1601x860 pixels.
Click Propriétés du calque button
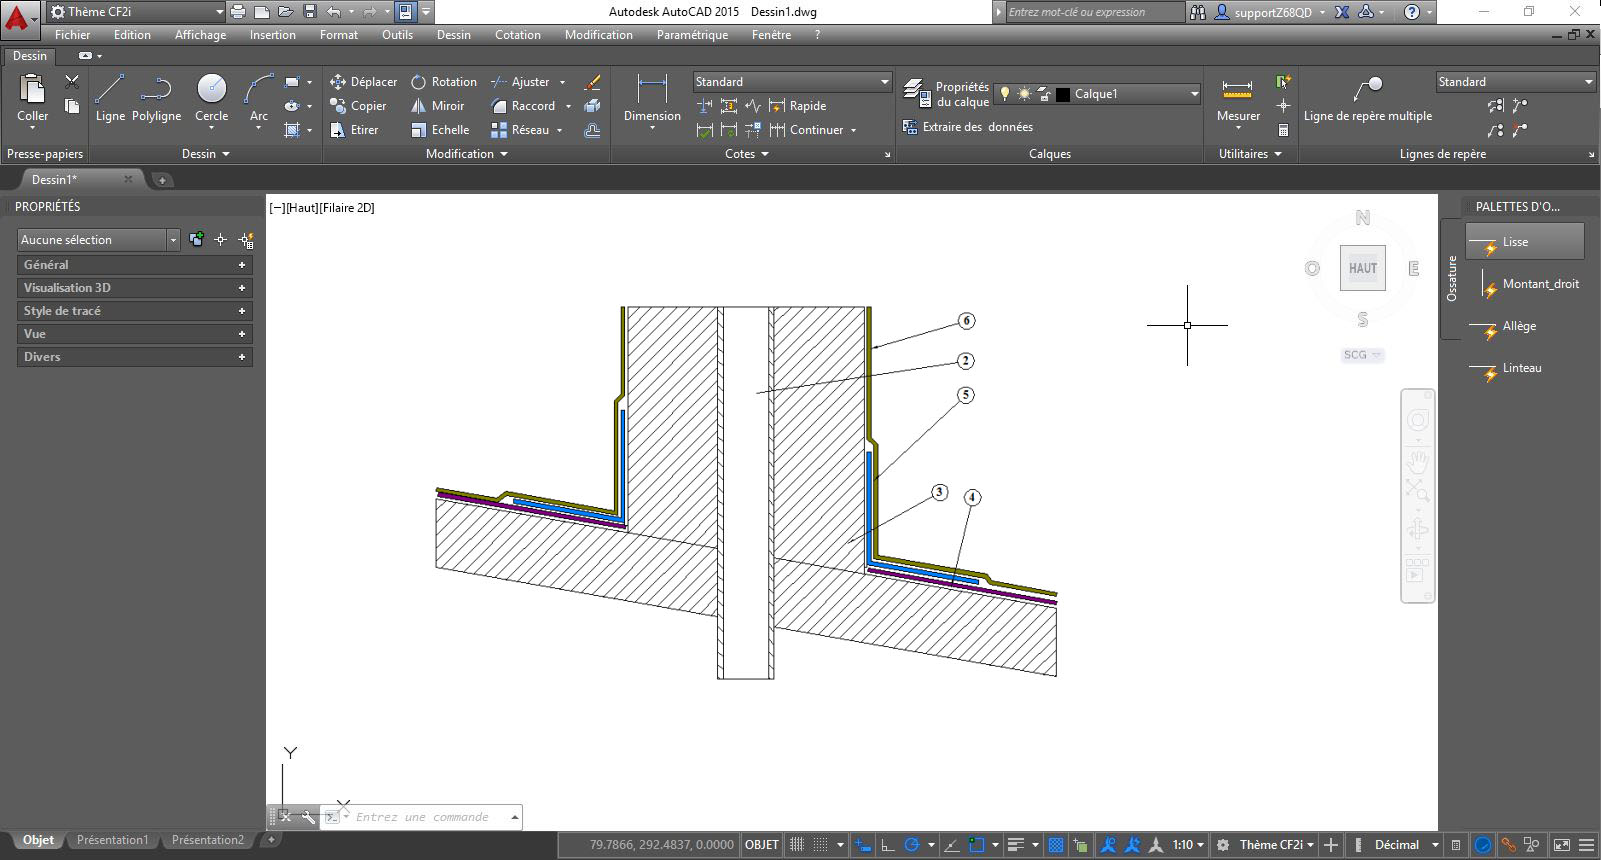(946, 94)
